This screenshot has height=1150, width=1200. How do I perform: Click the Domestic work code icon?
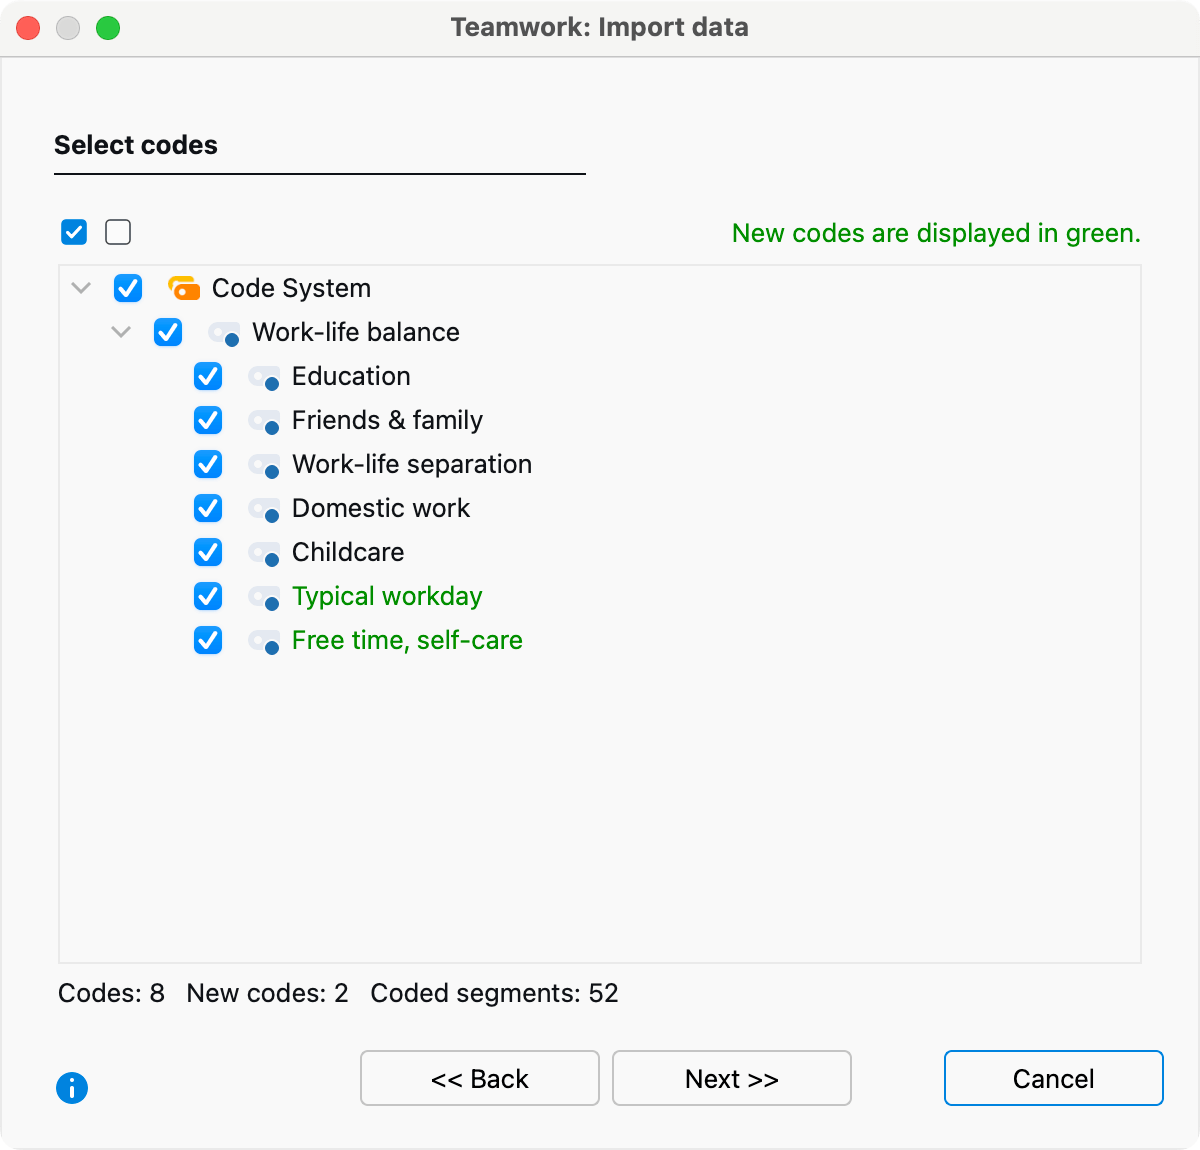[264, 509]
